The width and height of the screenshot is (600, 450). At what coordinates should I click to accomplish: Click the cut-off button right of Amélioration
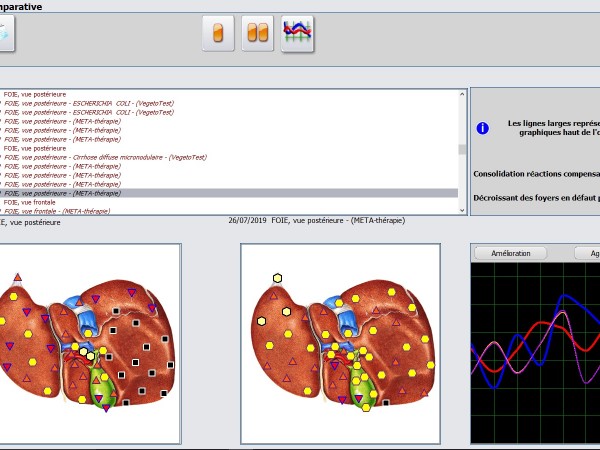pyautogui.click(x=587, y=253)
